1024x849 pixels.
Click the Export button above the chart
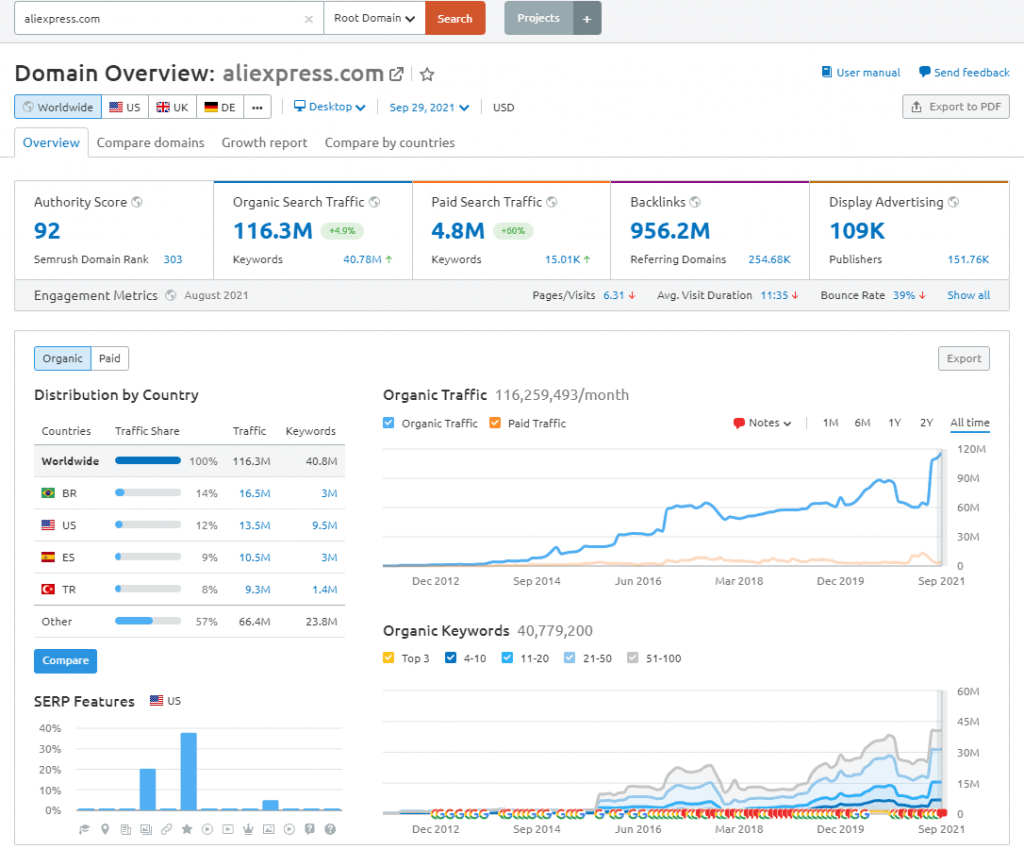(964, 359)
